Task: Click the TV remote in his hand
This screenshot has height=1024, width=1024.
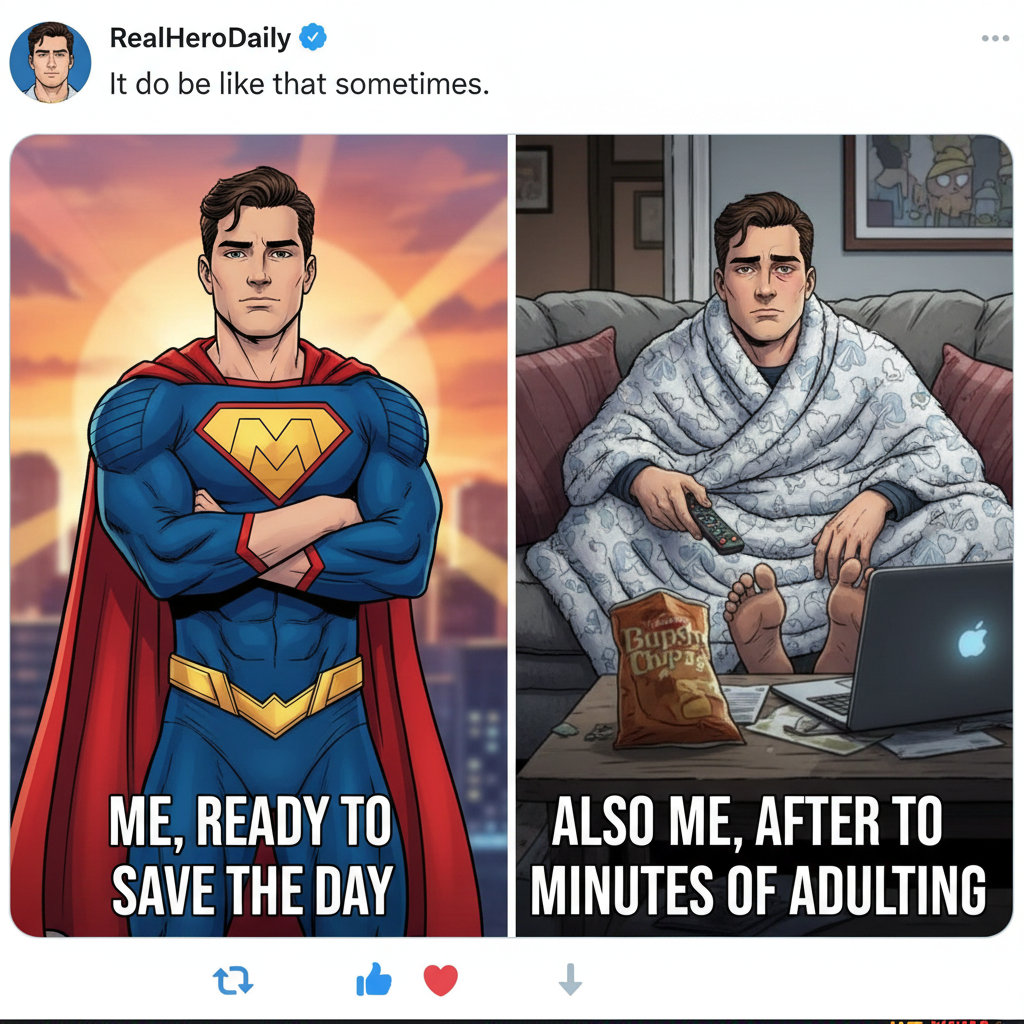Action: (x=712, y=521)
